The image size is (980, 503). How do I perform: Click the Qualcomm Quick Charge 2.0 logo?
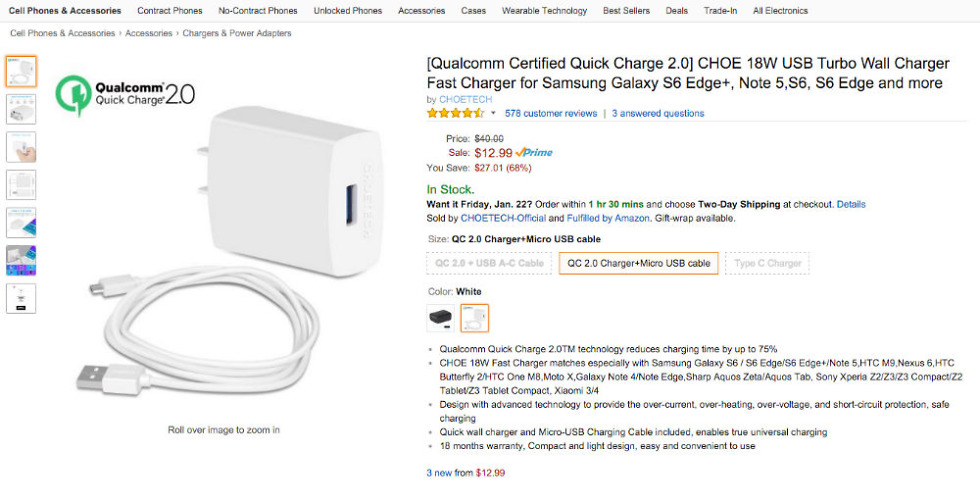126,94
